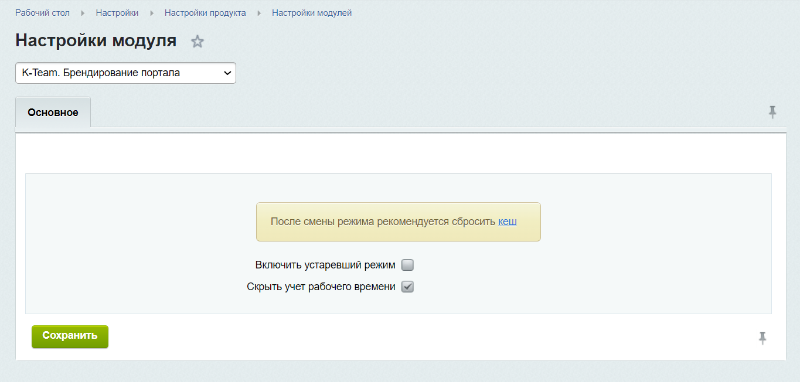800x382 pixels.
Task: Click breadcrumb arrow after Рабочий стол
Action: pyautogui.click(x=83, y=13)
